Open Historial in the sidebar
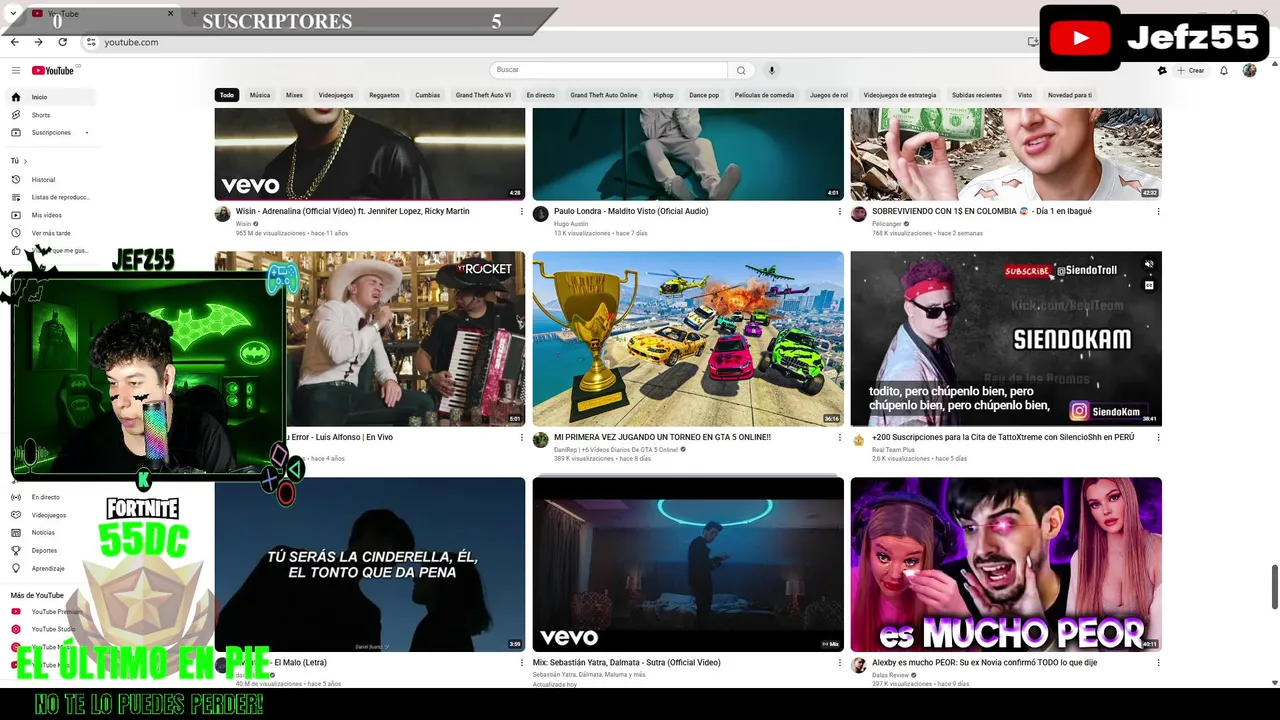 (x=50, y=180)
